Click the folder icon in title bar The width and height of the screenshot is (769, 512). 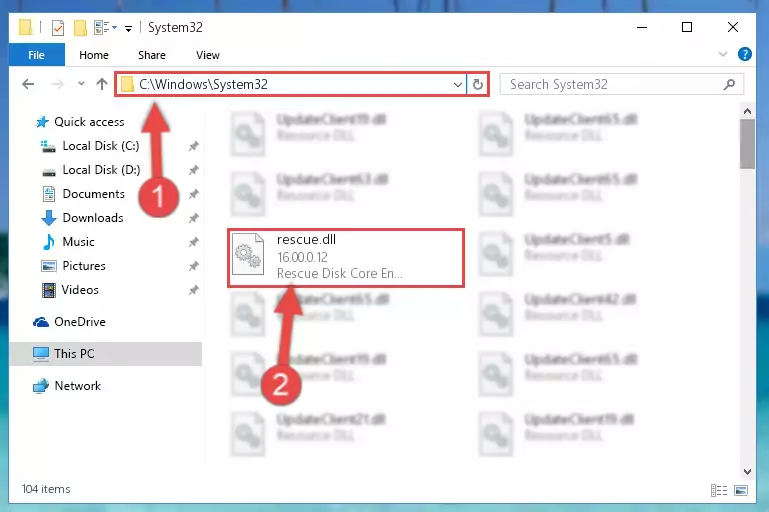(x=26, y=27)
